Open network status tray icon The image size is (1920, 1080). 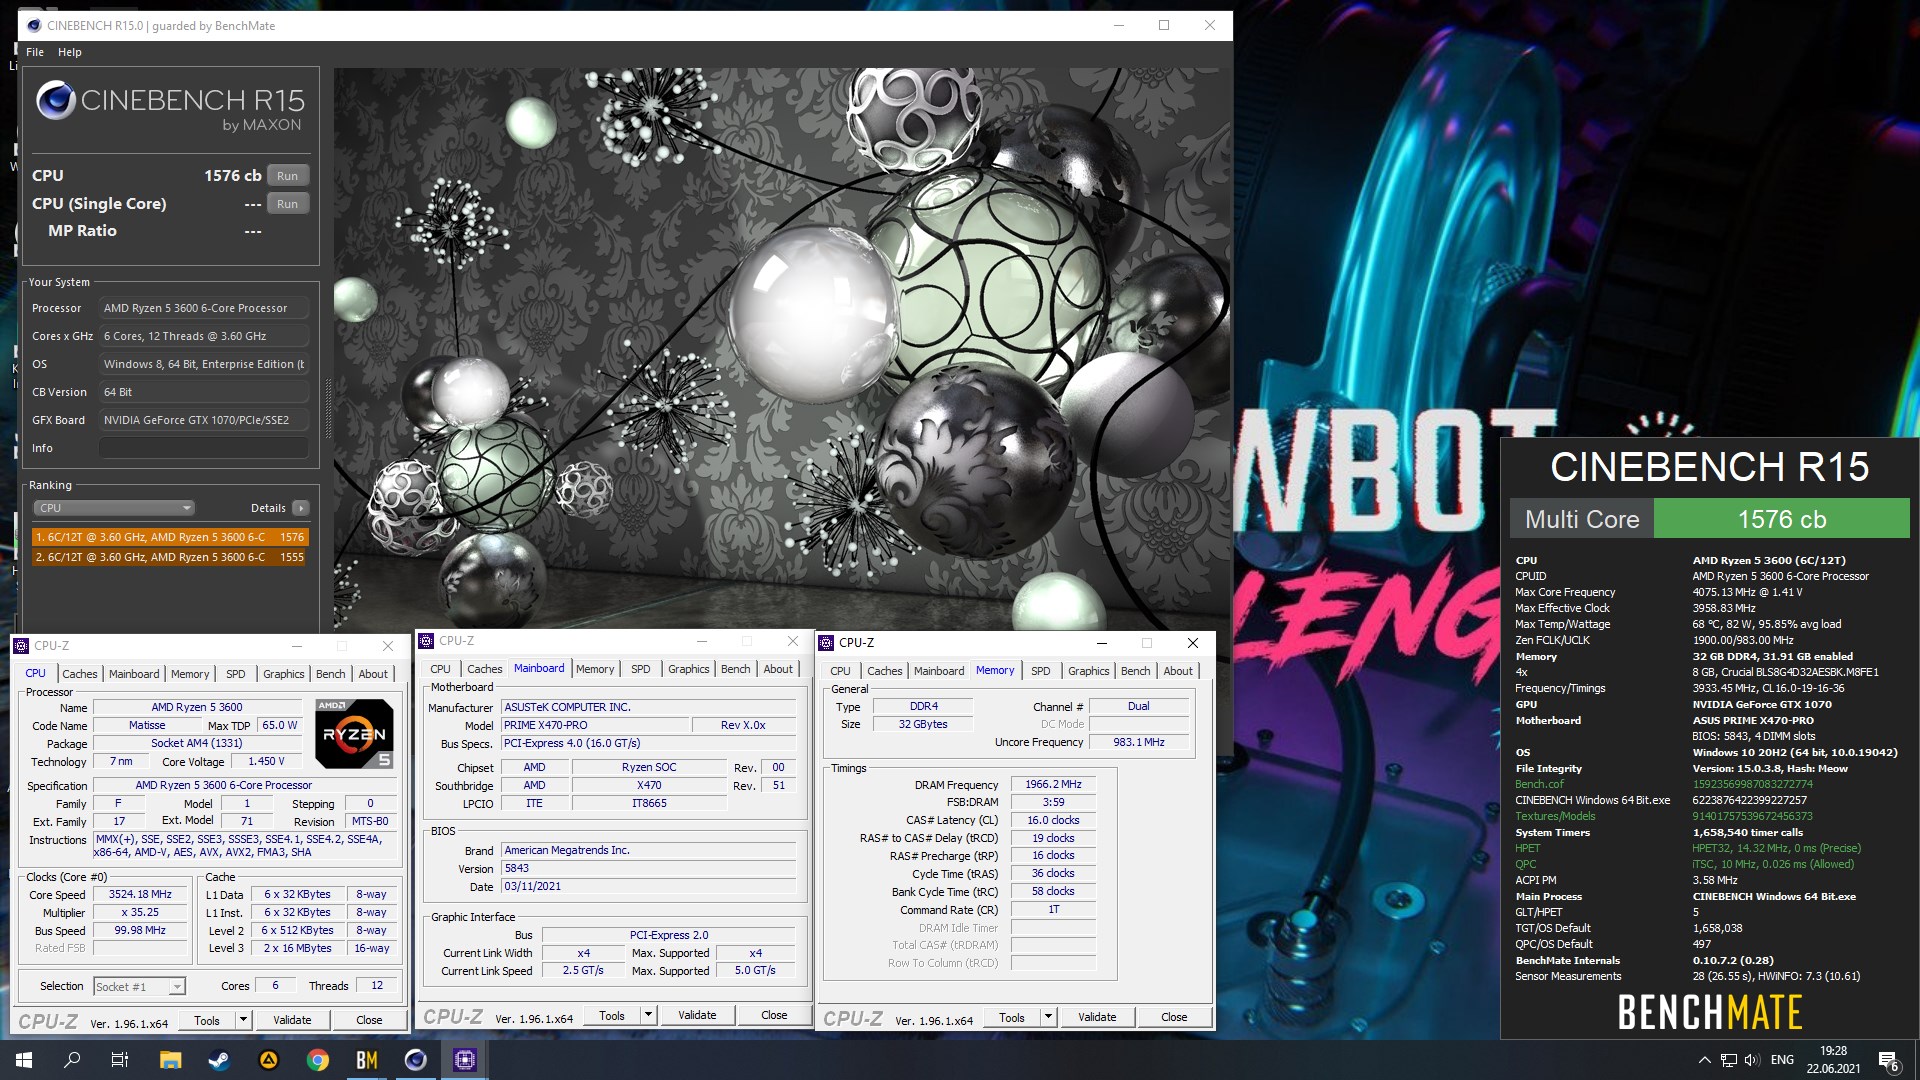pyautogui.click(x=1729, y=1060)
